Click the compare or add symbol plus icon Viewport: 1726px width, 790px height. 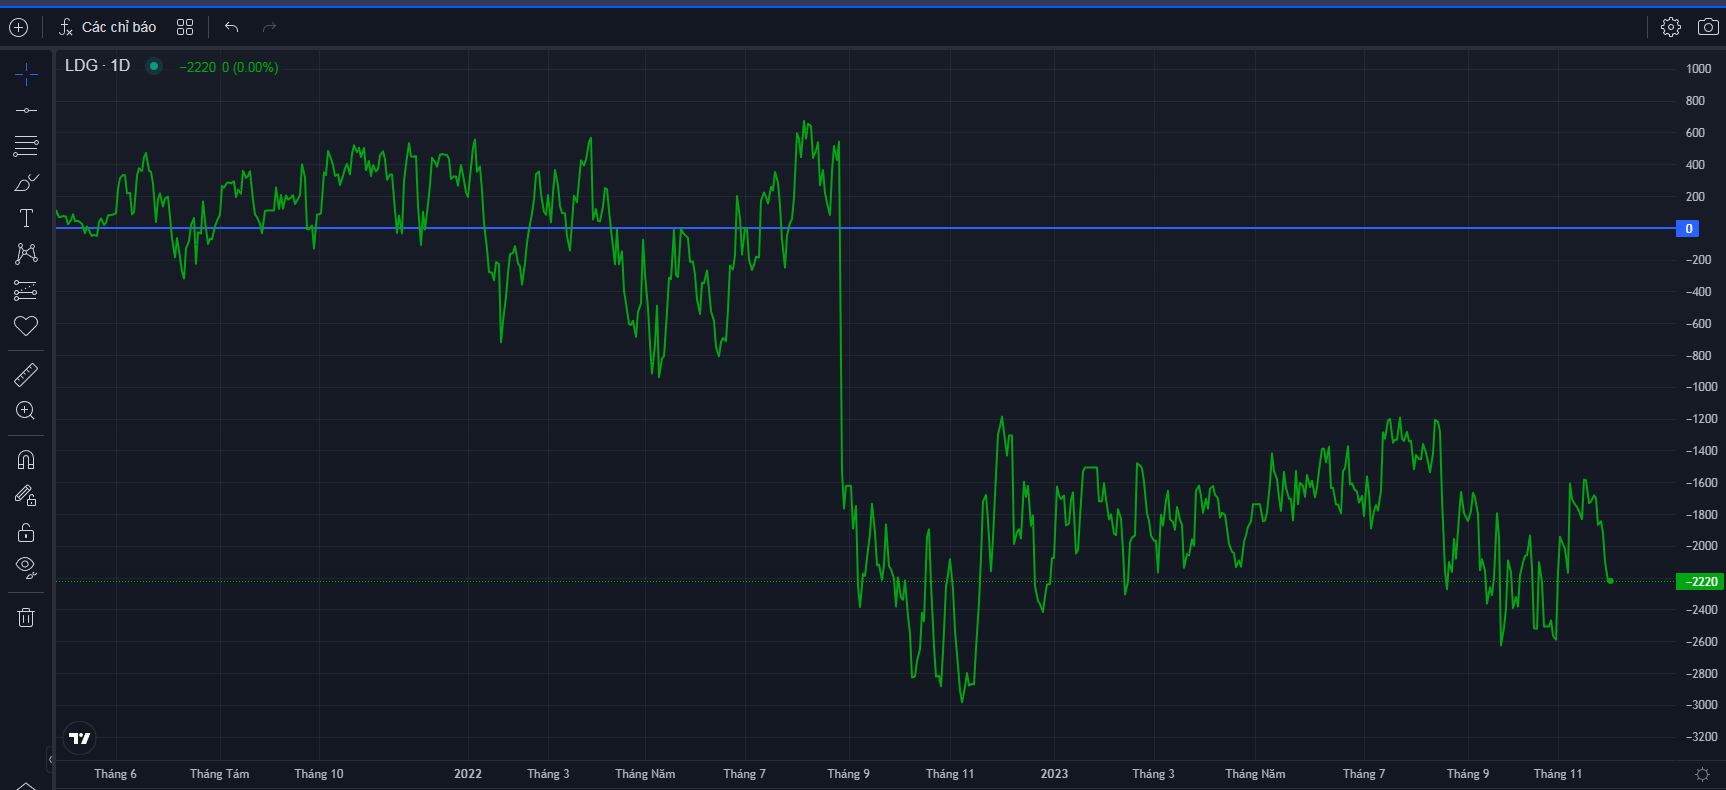pos(18,27)
